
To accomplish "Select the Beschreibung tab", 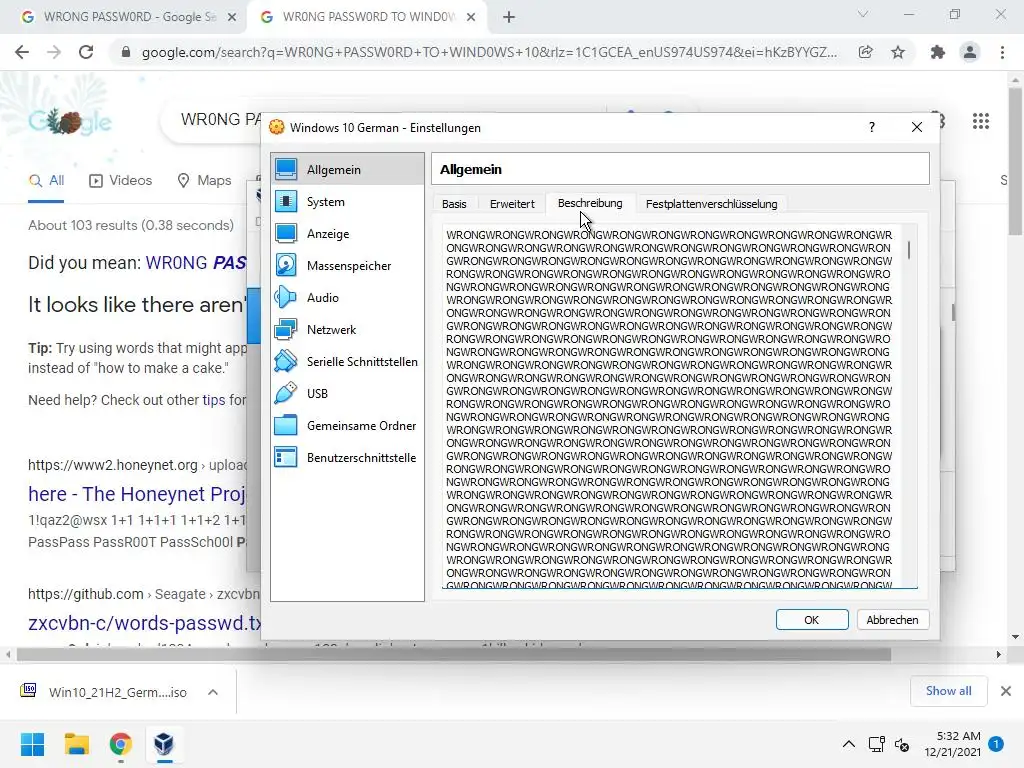I will click(x=590, y=203).
